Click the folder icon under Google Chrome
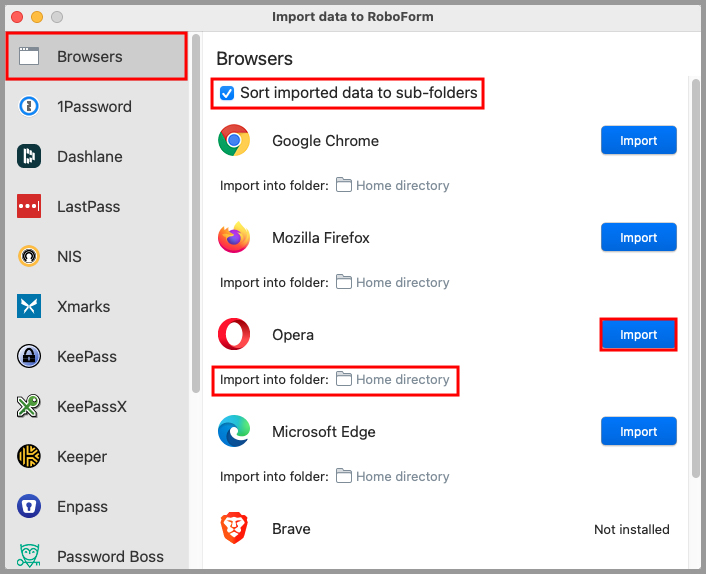Screen dimensions: 706x574 pyautogui.click(x=344, y=185)
